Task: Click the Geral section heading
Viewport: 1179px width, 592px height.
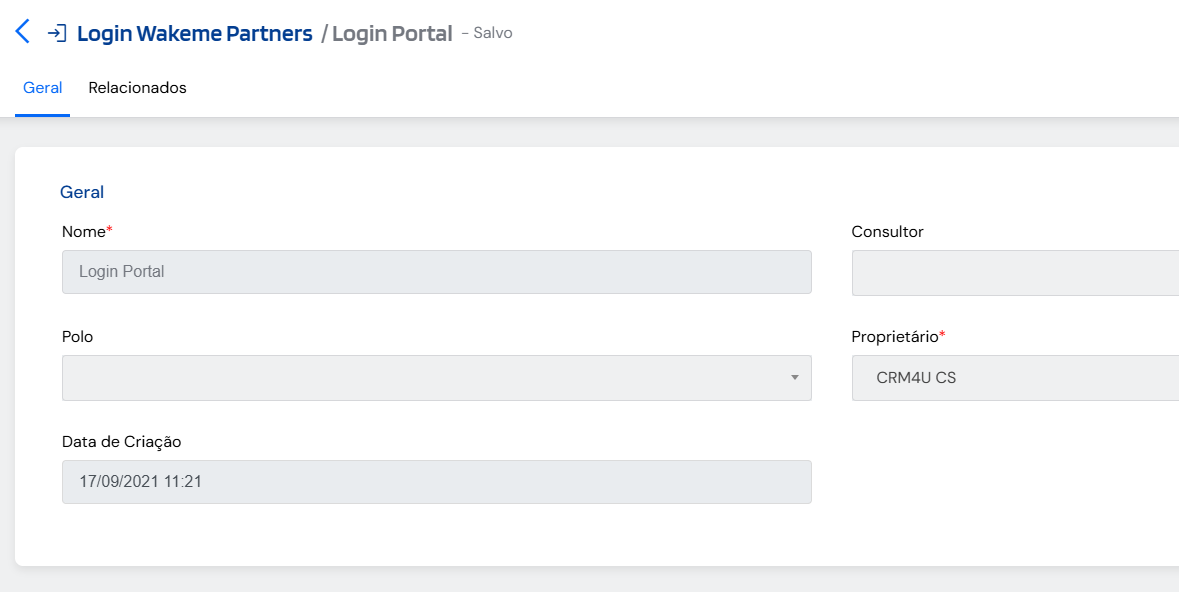Action: 82,192
